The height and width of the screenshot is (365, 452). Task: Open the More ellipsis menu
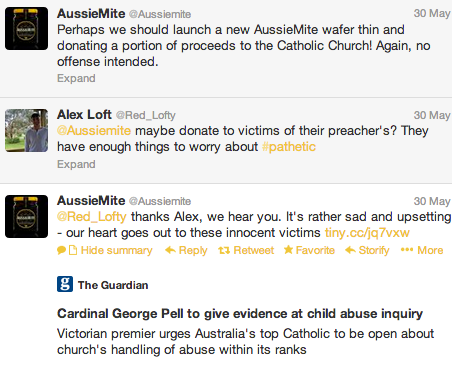pos(422,250)
